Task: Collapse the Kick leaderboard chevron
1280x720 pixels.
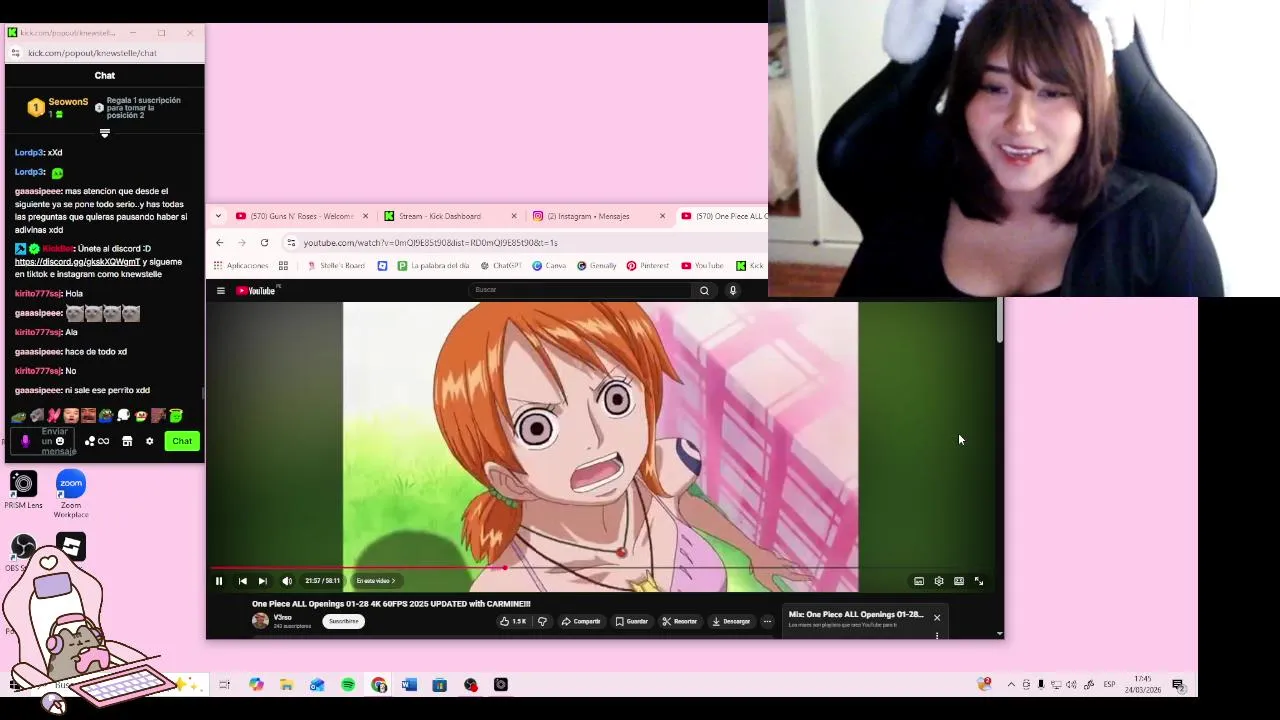Action: [x=105, y=133]
